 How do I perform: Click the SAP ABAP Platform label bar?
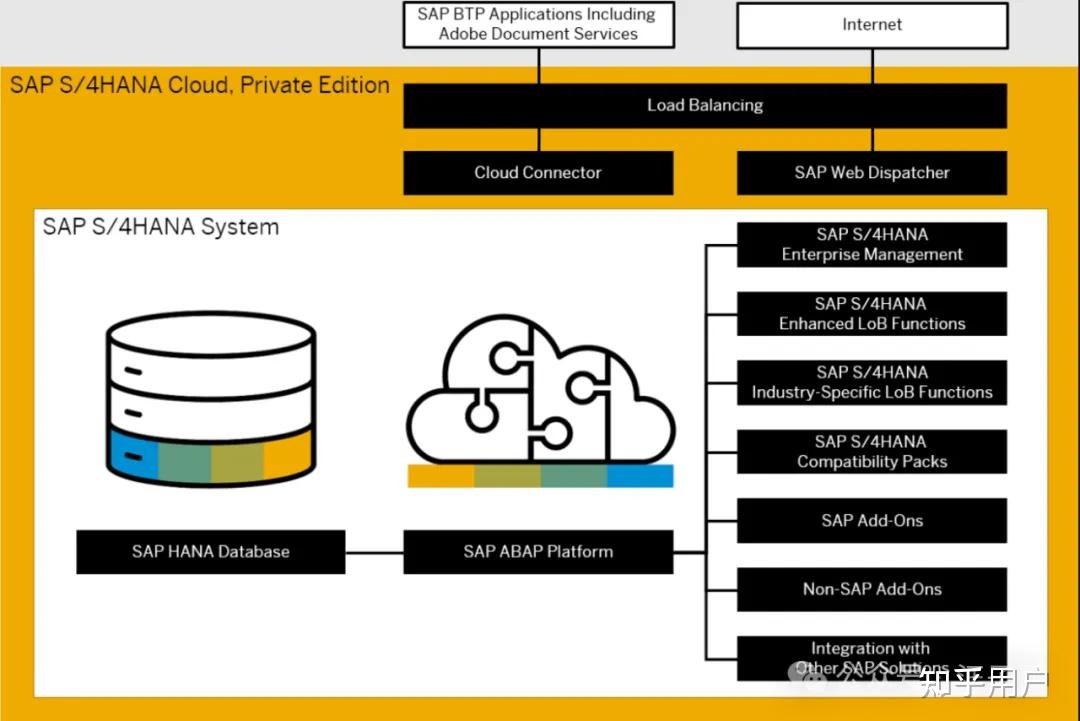click(538, 551)
